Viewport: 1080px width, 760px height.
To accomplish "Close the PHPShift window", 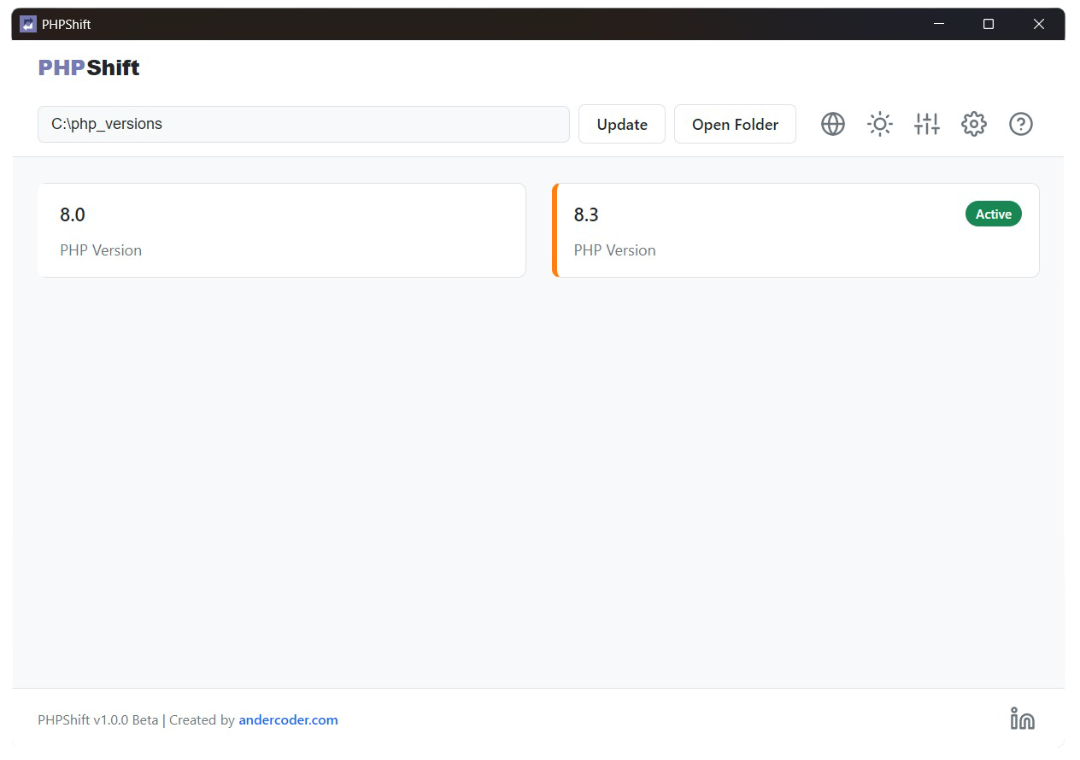I will click(1039, 24).
